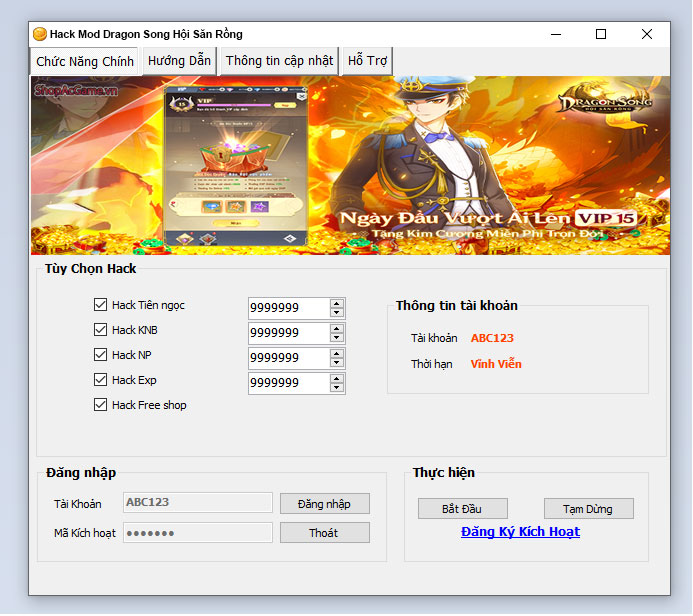693x616 pixels.
Task: Decrease the Hack Tiên ngọc value with down arrow
Action: coord(337,312)
